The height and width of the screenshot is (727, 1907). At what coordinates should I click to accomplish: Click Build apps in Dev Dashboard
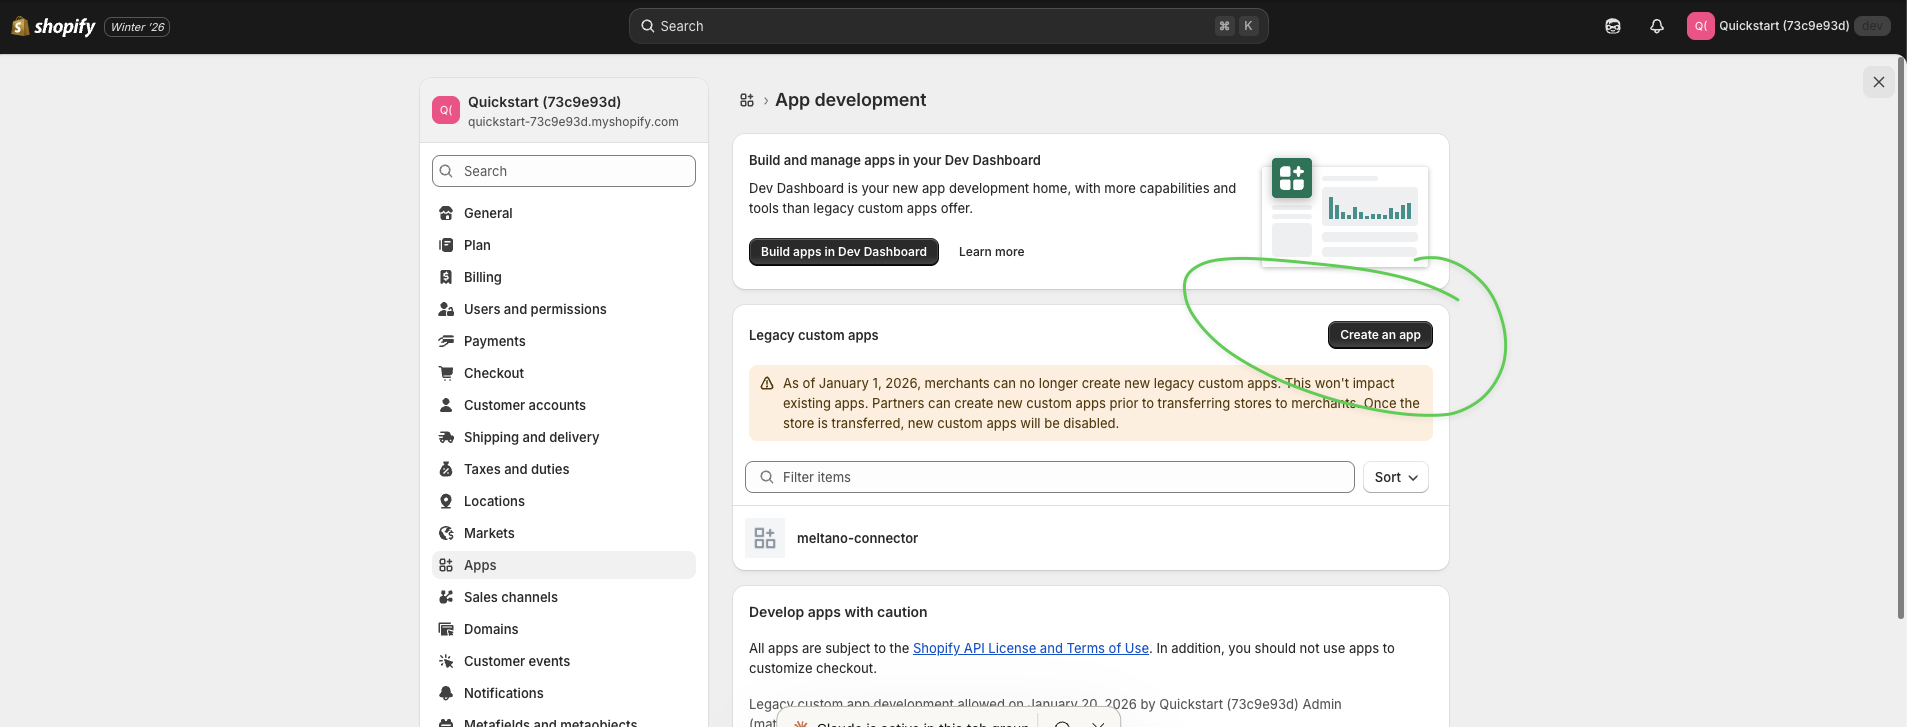[844, 252]
